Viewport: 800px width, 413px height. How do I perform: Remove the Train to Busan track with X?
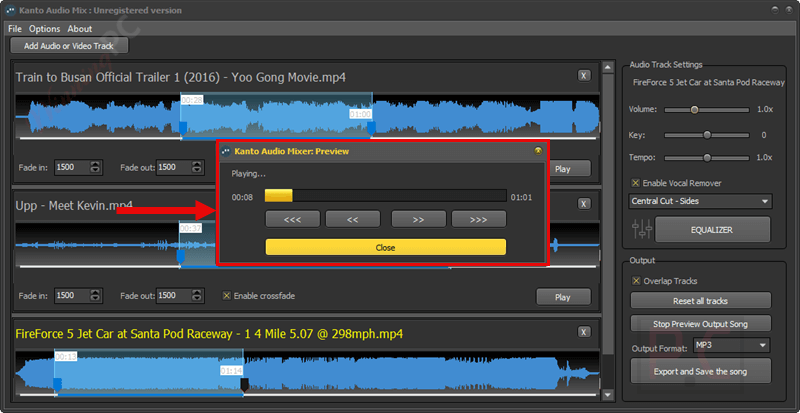click(x=584, y=76)
